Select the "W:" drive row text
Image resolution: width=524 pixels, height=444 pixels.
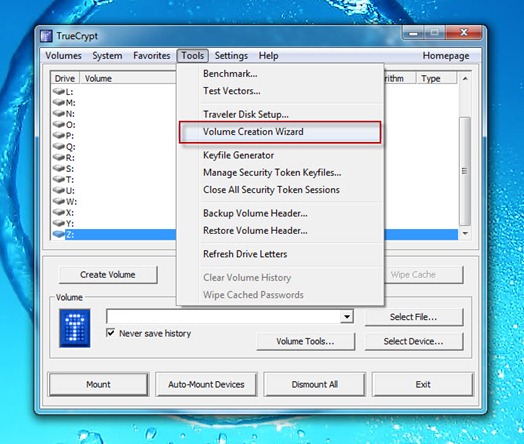tap(71, 202)
